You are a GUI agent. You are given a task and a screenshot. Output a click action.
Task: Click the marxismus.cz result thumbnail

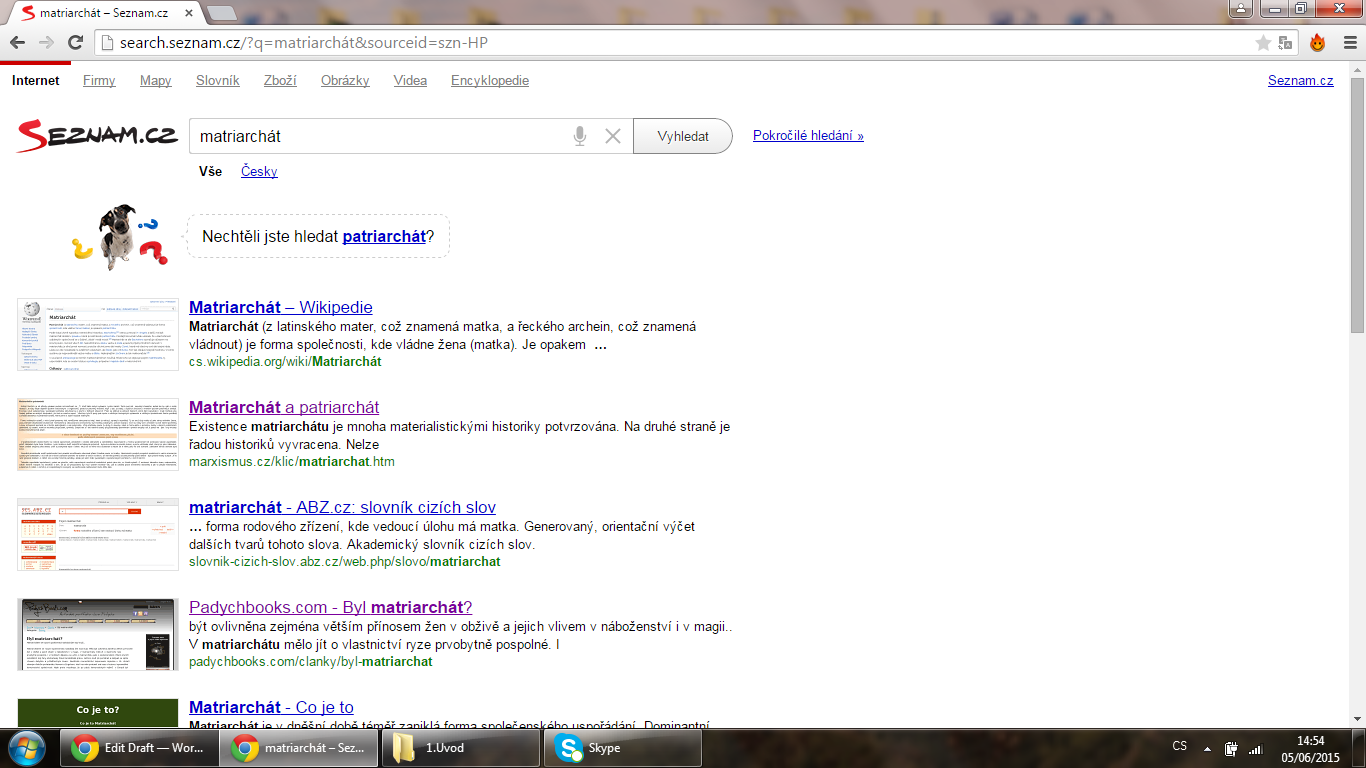point(98,435)
